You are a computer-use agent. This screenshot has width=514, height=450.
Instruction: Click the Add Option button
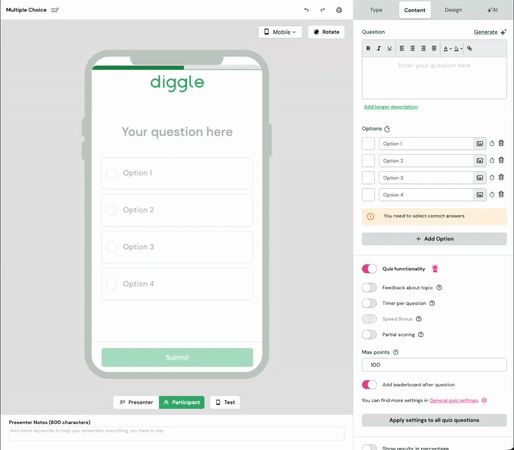click(434, 239)
